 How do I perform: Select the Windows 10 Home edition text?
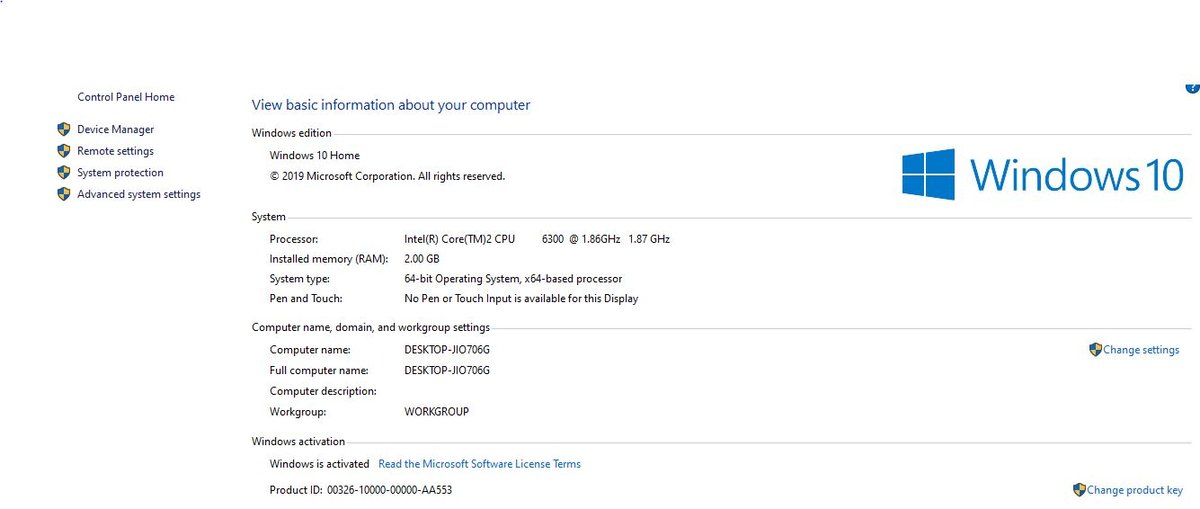pos(315,156)
